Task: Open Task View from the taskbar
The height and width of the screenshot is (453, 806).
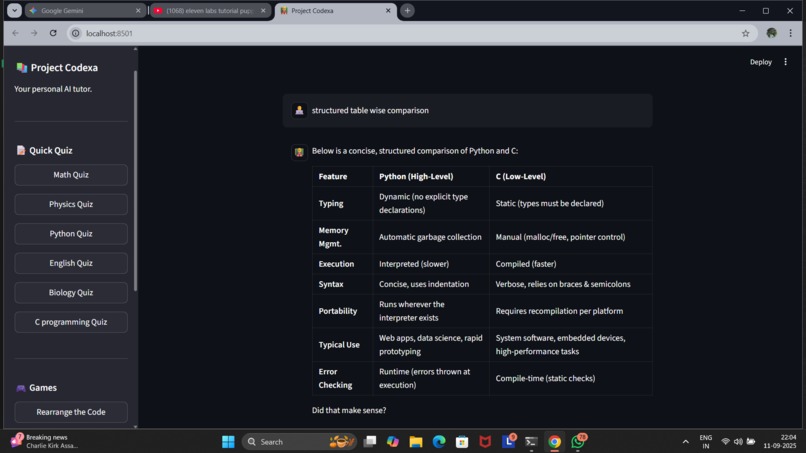Action: (x=370, y=442)
